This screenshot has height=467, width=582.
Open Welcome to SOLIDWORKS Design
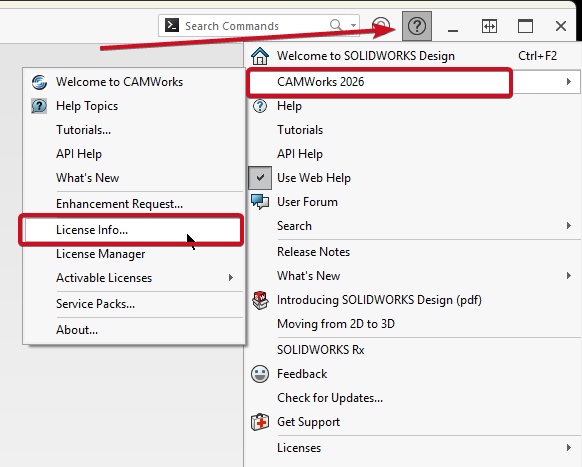pyautogui.click(x=366, y=56)
